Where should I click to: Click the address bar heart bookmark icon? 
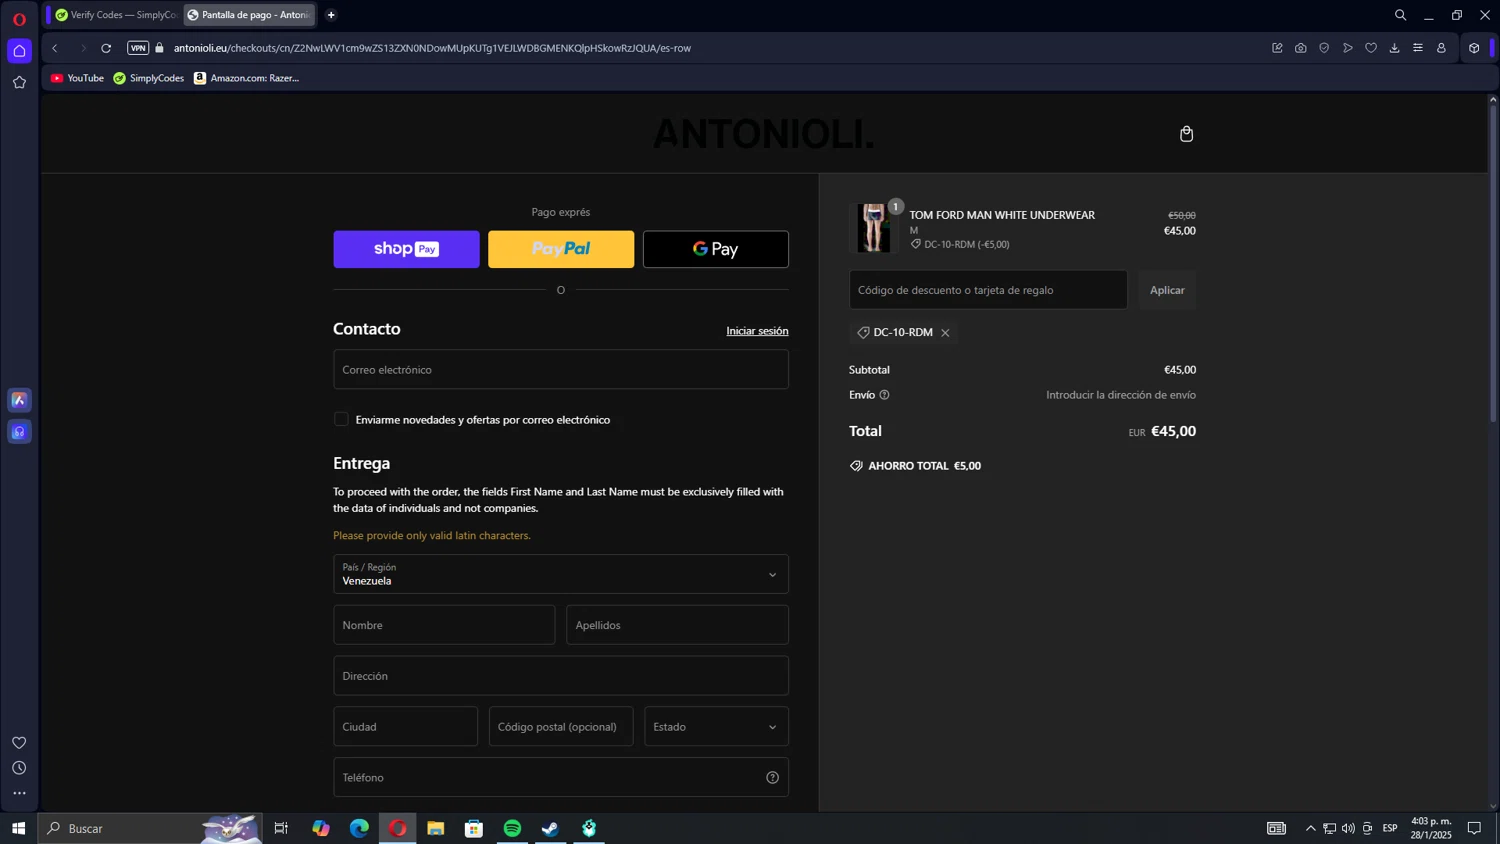(1371, 48)
